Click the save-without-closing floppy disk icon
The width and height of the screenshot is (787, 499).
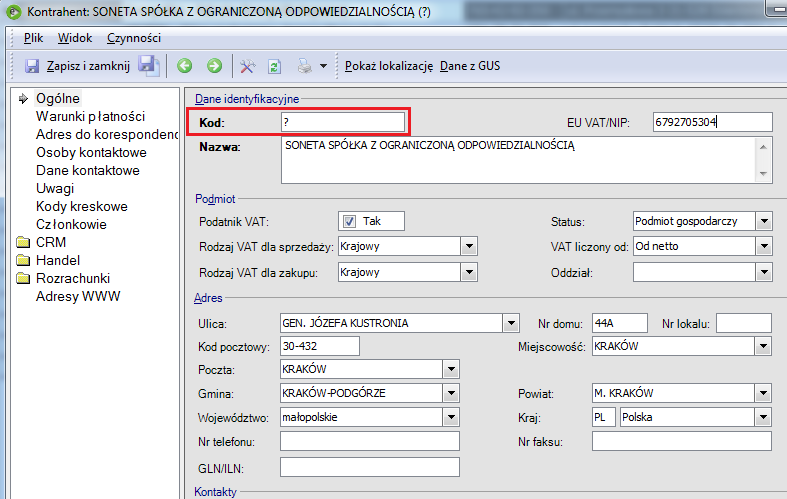(149, 66)
